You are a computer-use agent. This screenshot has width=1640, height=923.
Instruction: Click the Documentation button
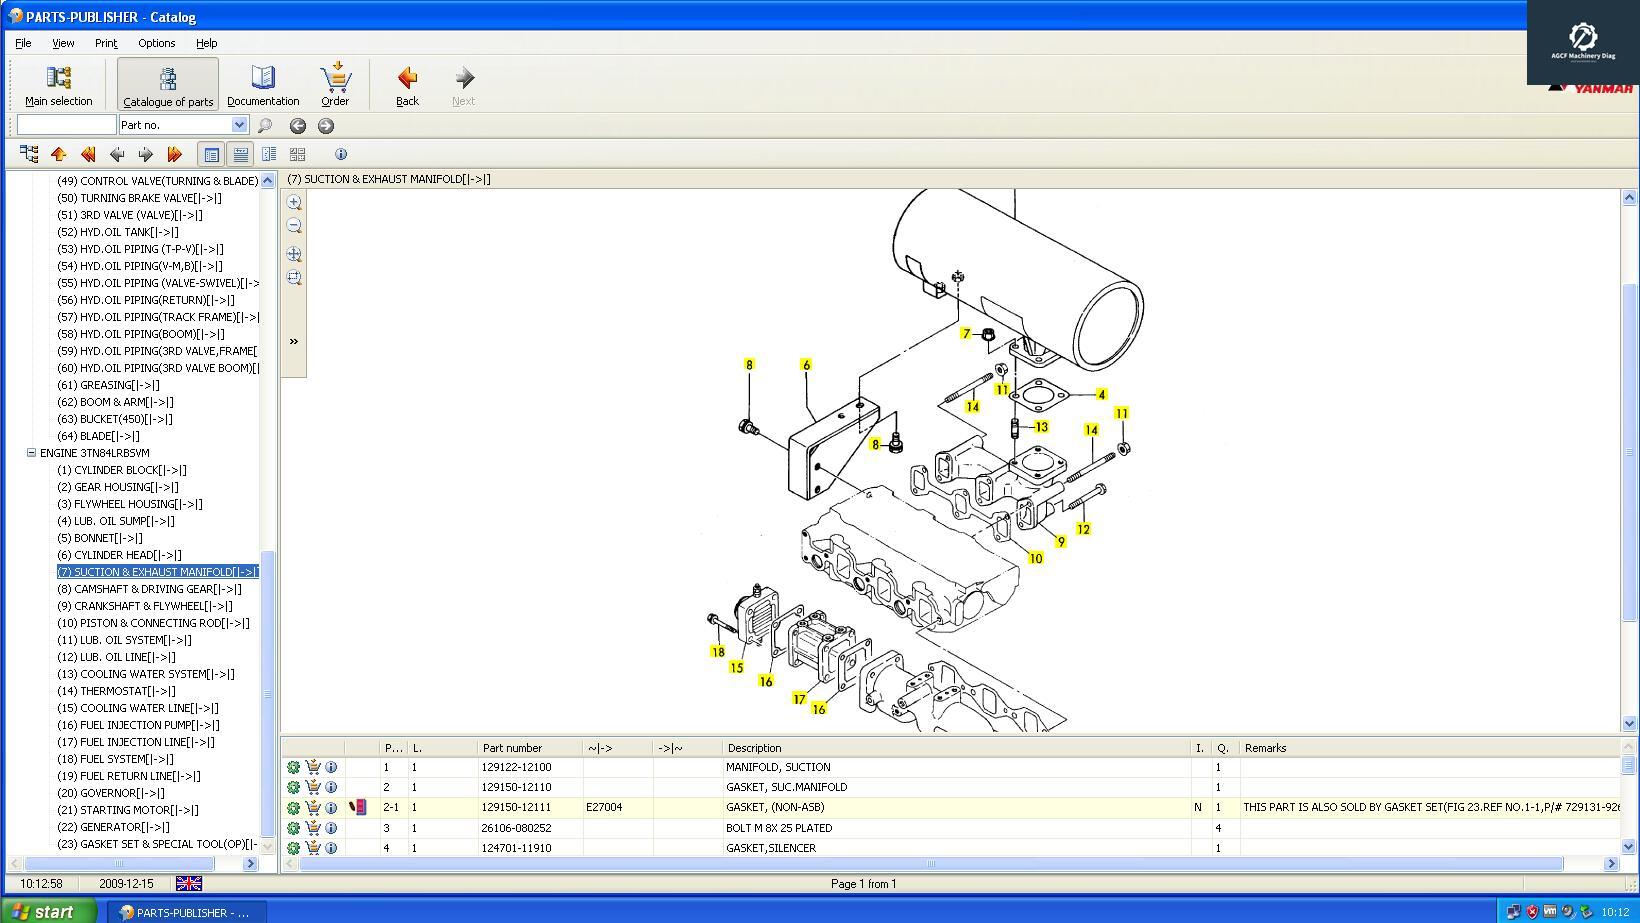point(263,85)
